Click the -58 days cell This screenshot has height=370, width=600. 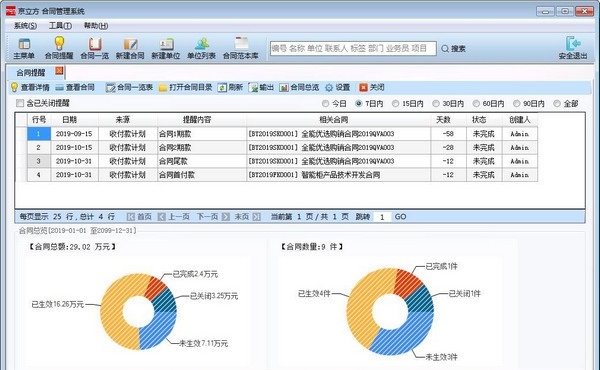pos(448,134)
